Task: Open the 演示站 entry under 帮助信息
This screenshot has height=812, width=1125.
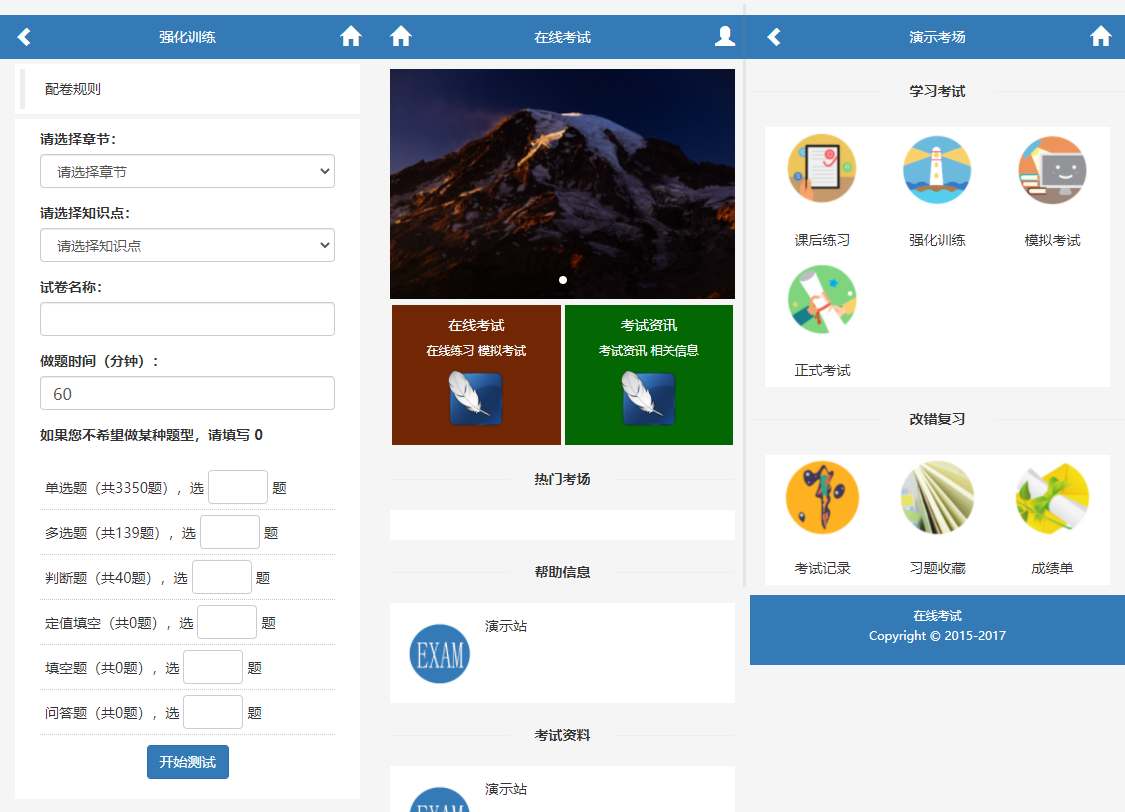Action: (506, 626)
